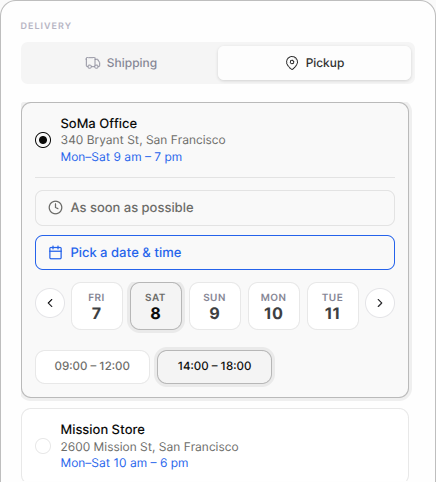Select Monday 10 date
This screenshot has height=482, width=436.
[x=274, y=306]
